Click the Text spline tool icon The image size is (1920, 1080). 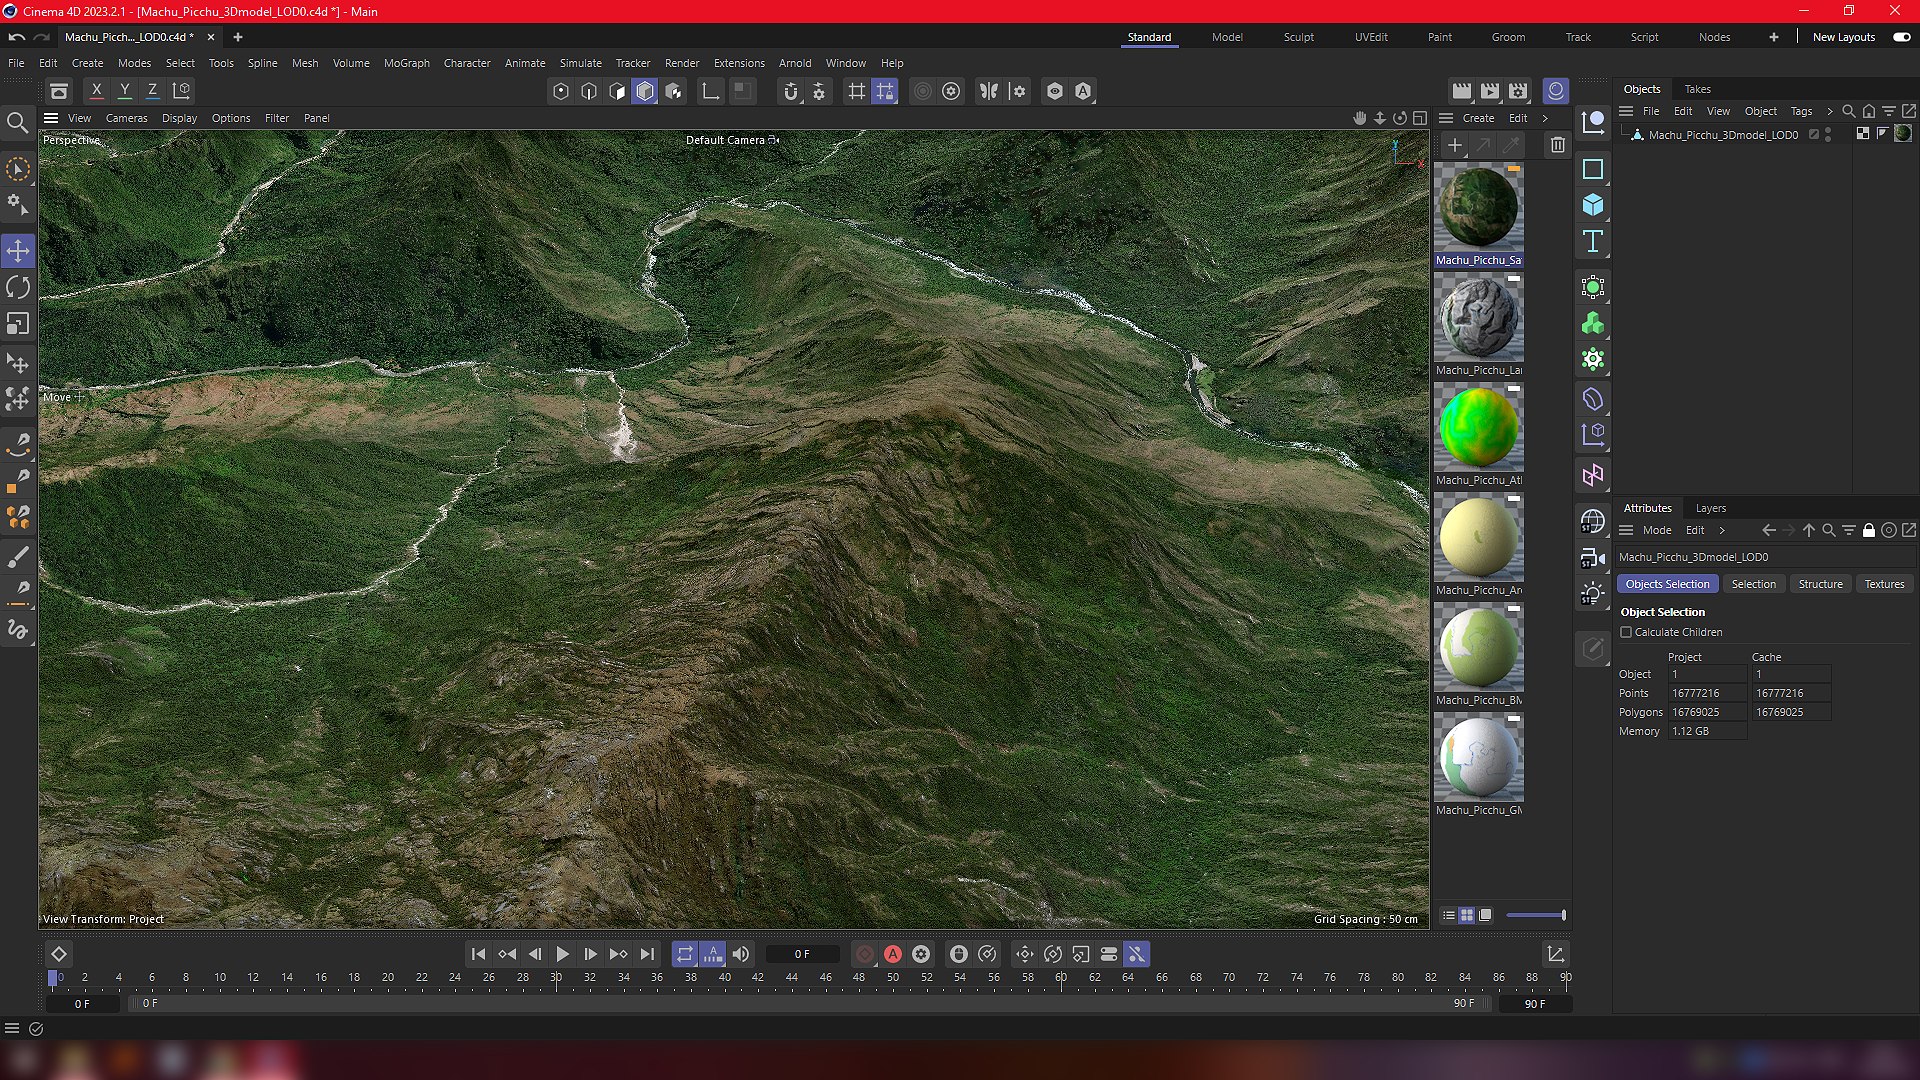tap(1593, 241)
